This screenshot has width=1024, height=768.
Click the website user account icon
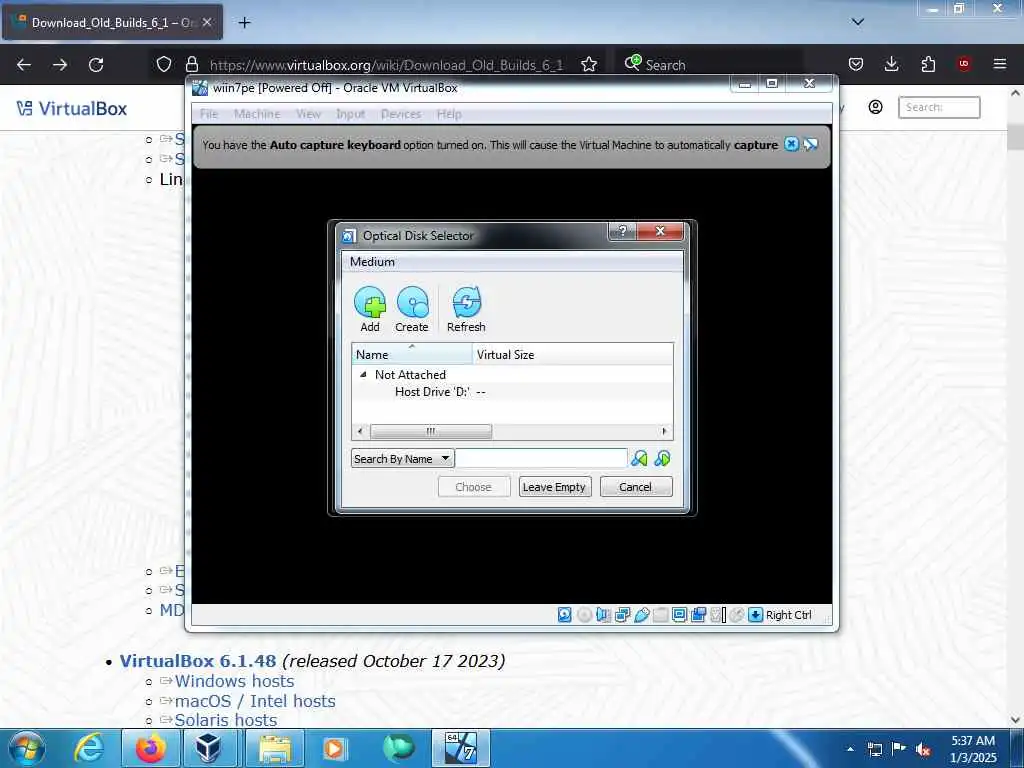click(x=875, y=107)
